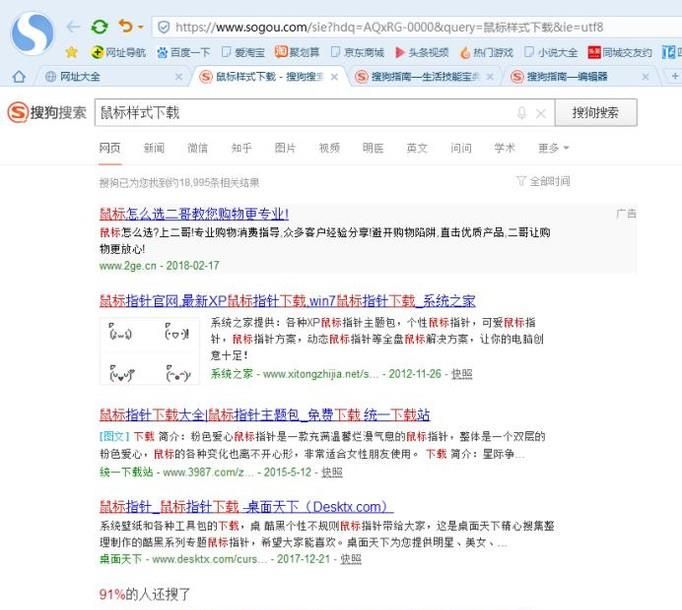Open 聚划算 bookmark
The image size is (682, 610).
click(297, 52)
